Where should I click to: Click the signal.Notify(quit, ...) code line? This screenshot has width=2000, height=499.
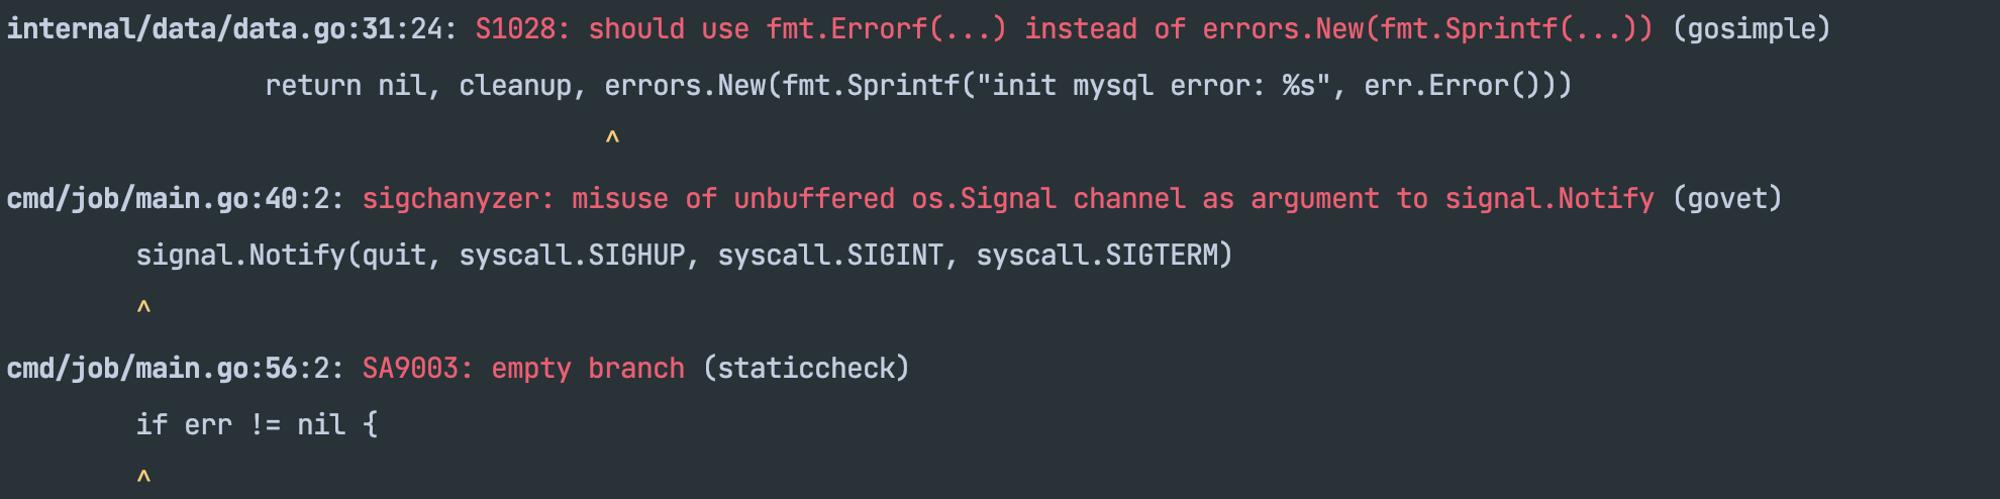[685, 256]
